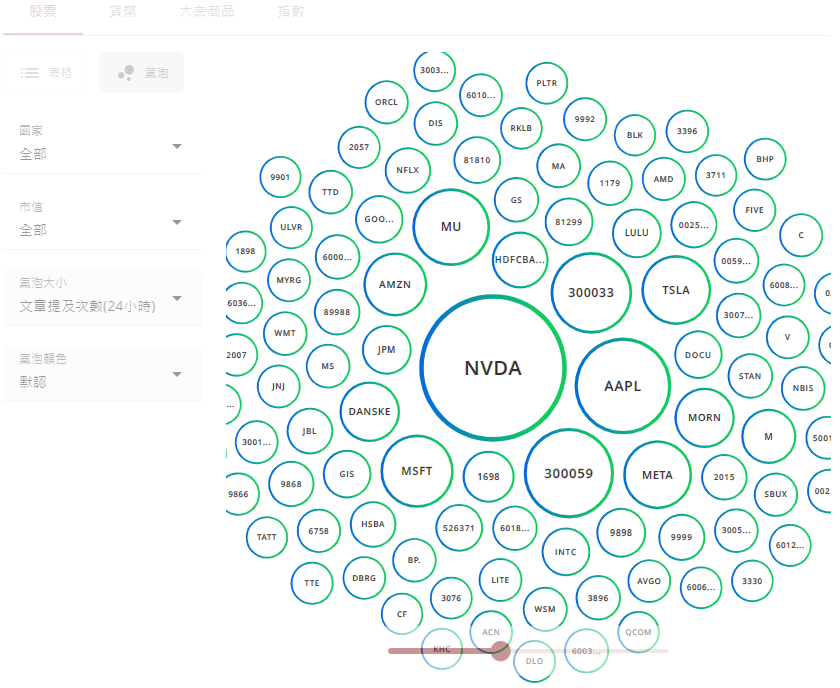Switch to the 貨幣 currencies tab
This screenshot has width=840, height=688.
(x=124, y=12)
